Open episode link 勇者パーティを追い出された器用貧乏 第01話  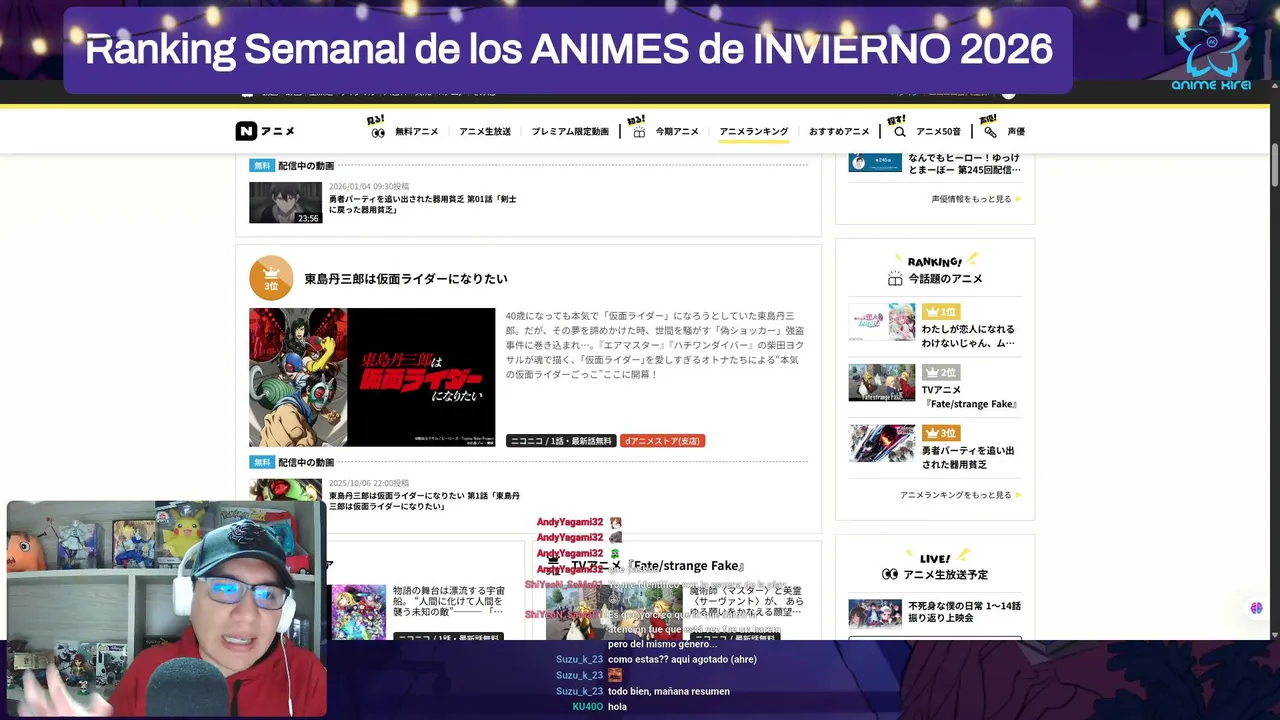pyautogui.click(x=423, y=205)
